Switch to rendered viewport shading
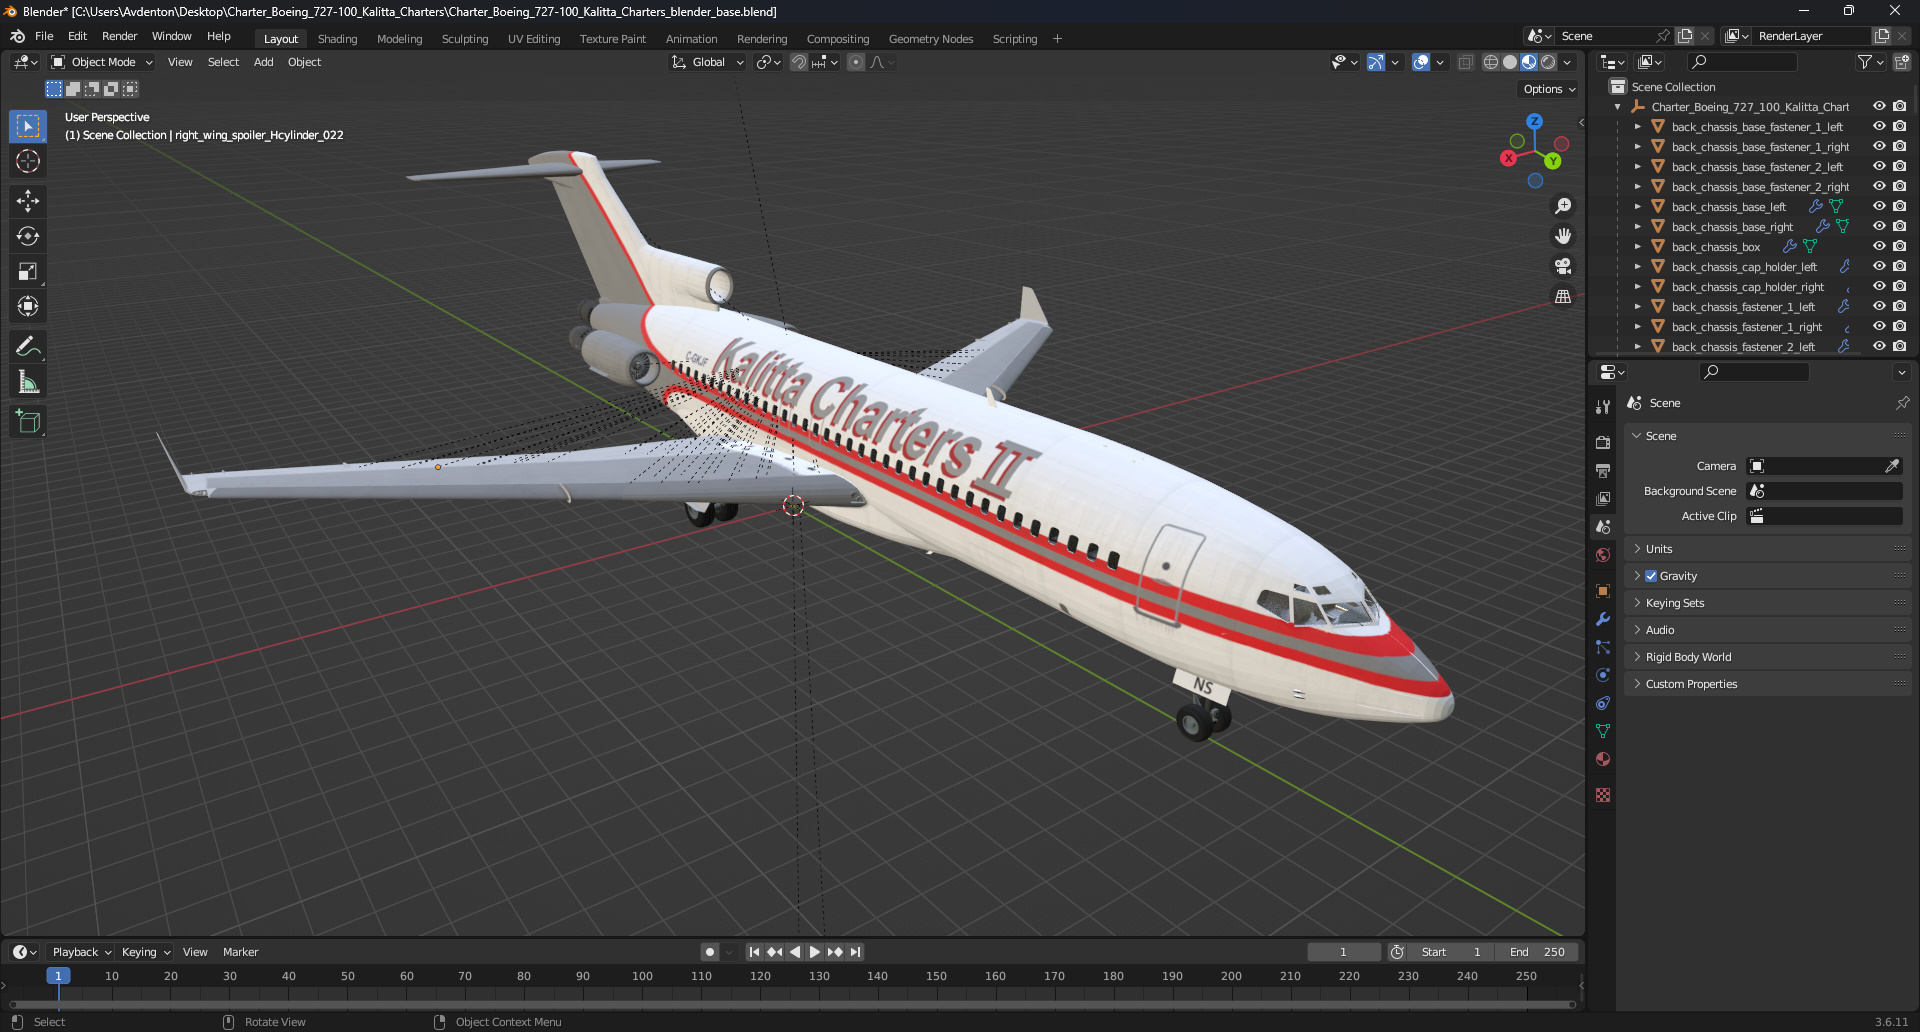 [1548, 62]
